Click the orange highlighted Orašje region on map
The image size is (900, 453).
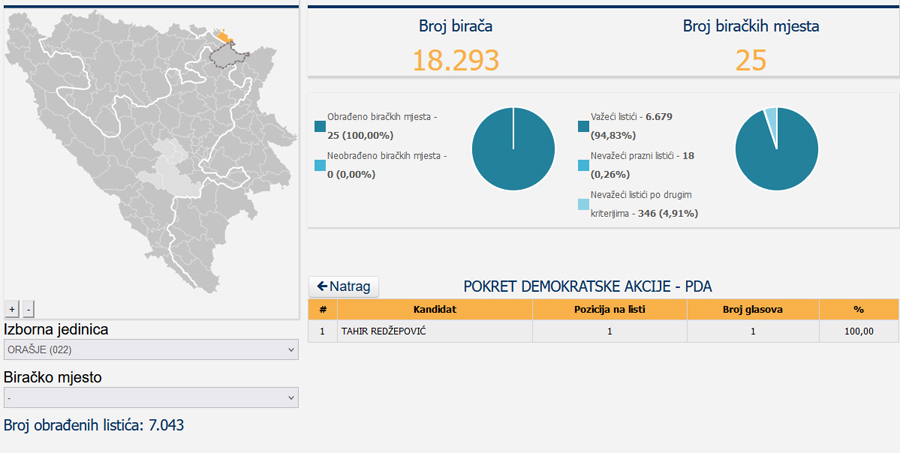pos(224,37)
